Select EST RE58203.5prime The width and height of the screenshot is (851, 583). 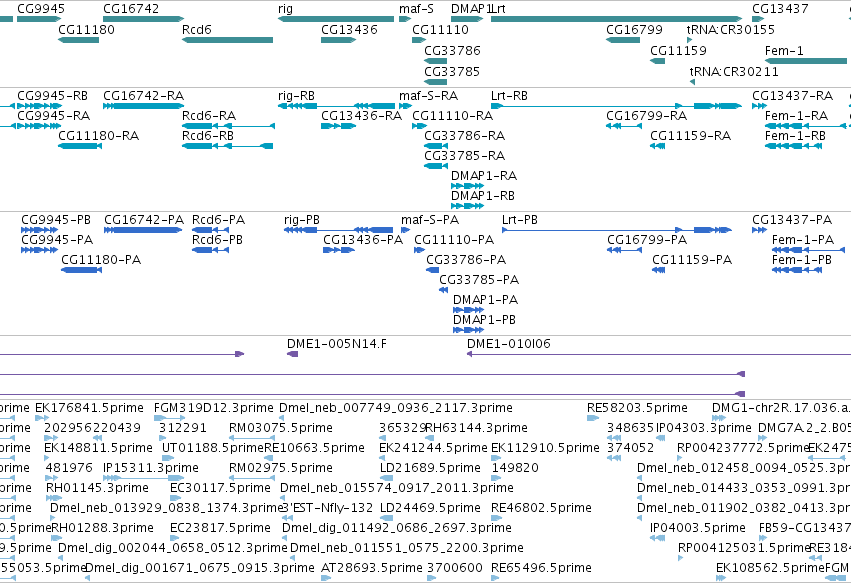pos(637,408)
